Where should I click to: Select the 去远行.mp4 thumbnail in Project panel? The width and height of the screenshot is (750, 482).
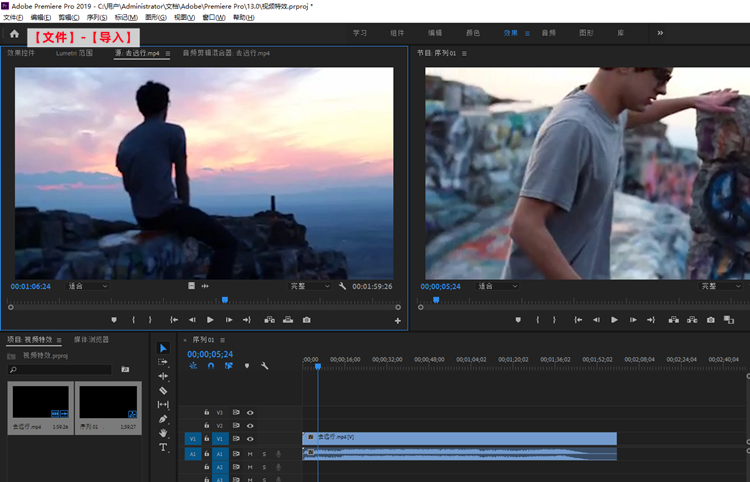pyautogui.click(x=40, y=402)
